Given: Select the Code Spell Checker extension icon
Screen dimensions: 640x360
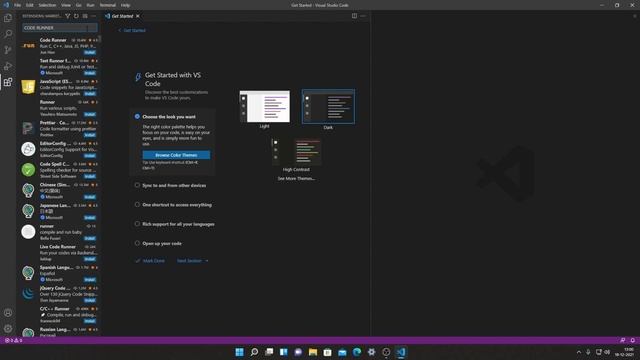Looking at the screenshot, I should point(28,169).
